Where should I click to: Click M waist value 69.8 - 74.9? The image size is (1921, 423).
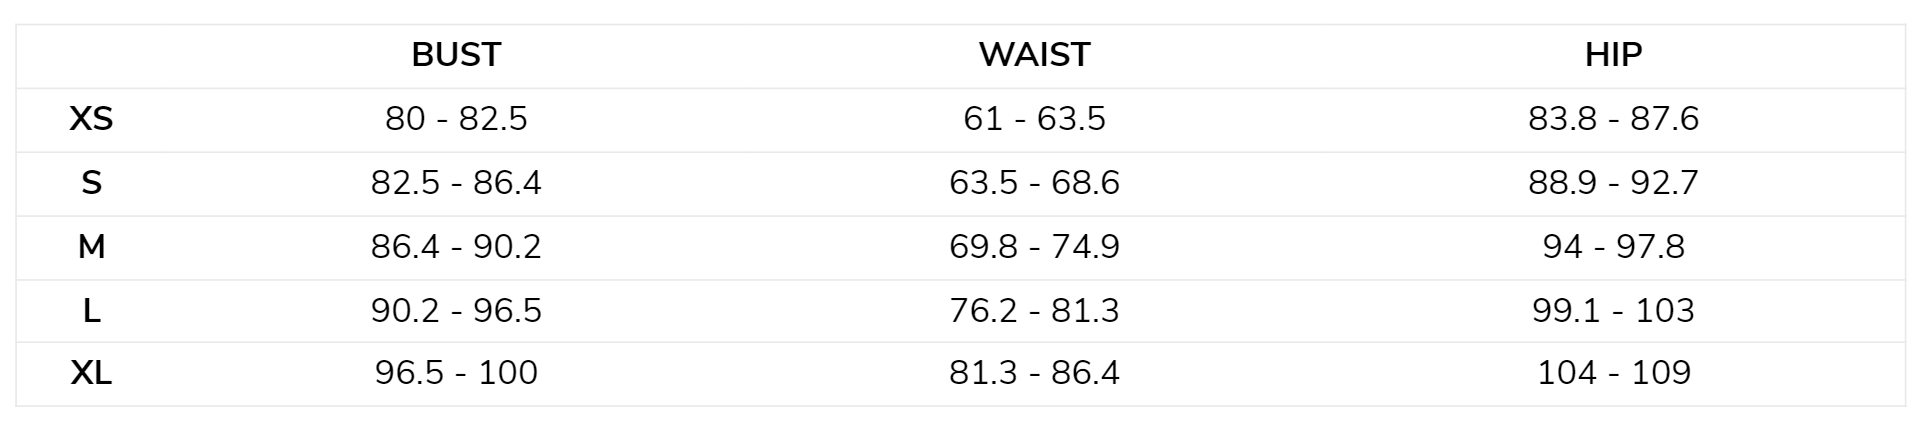pyautogui.click(x=1034, y=246)
